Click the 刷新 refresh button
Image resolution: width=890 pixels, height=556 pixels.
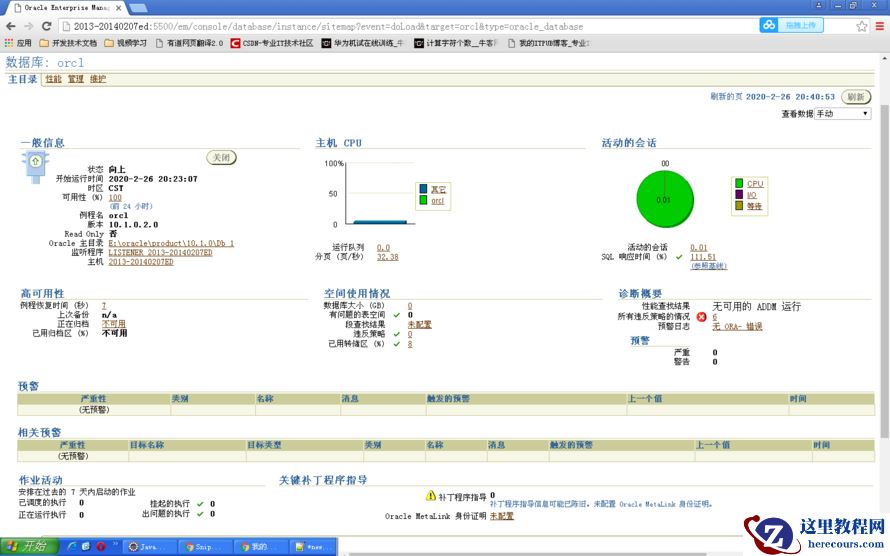855,97
